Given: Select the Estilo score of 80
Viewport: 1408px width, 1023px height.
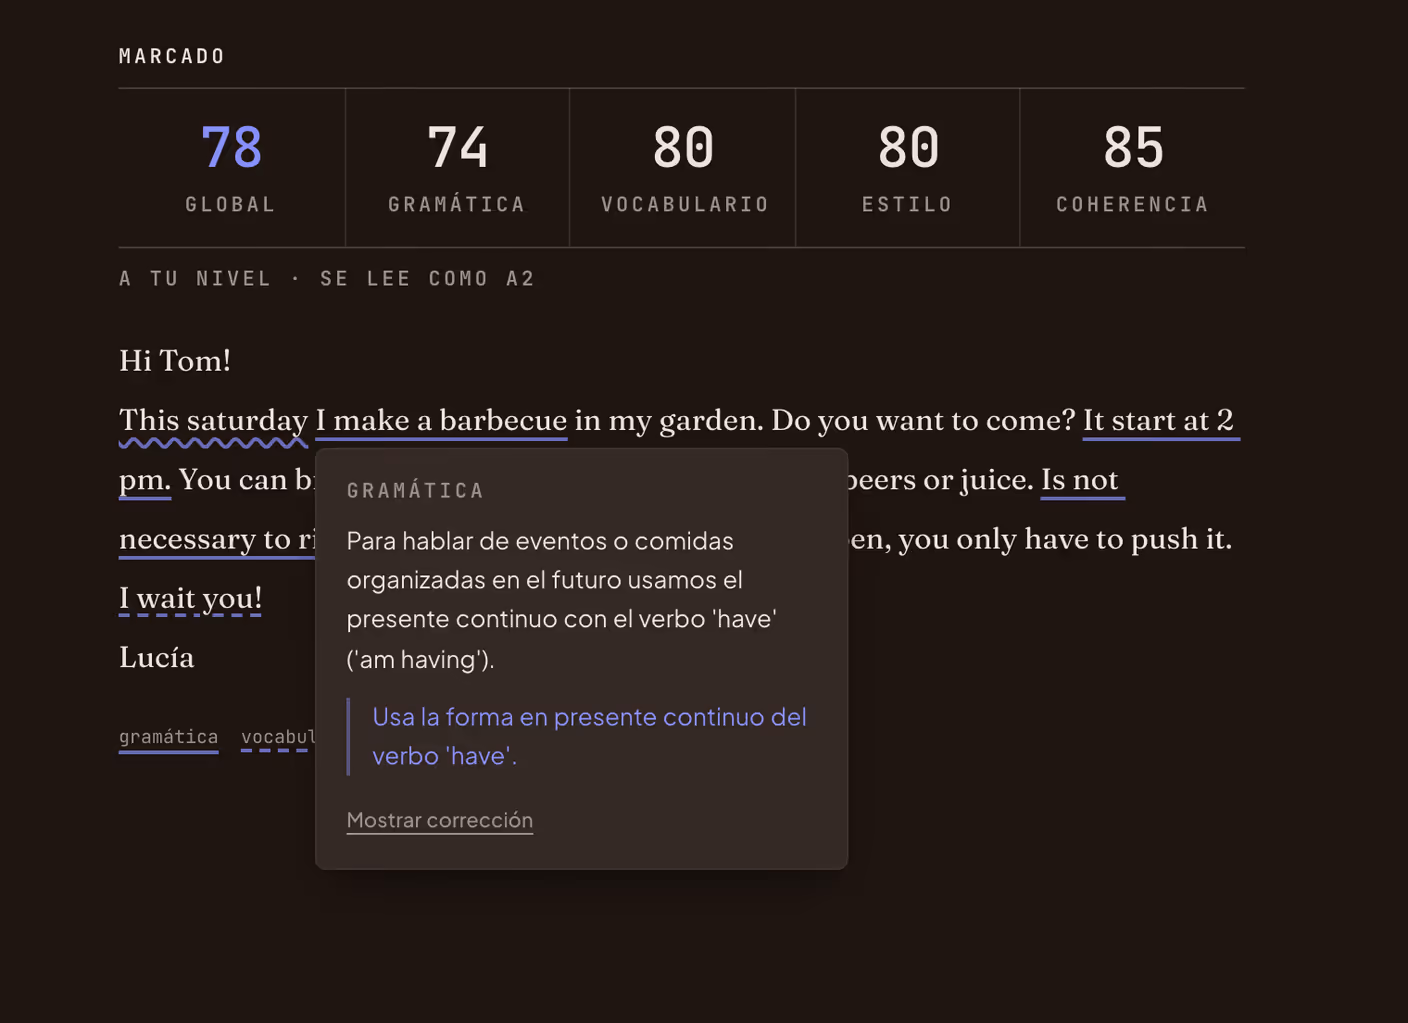Looking at the screenshot, I should coord(908,167).
